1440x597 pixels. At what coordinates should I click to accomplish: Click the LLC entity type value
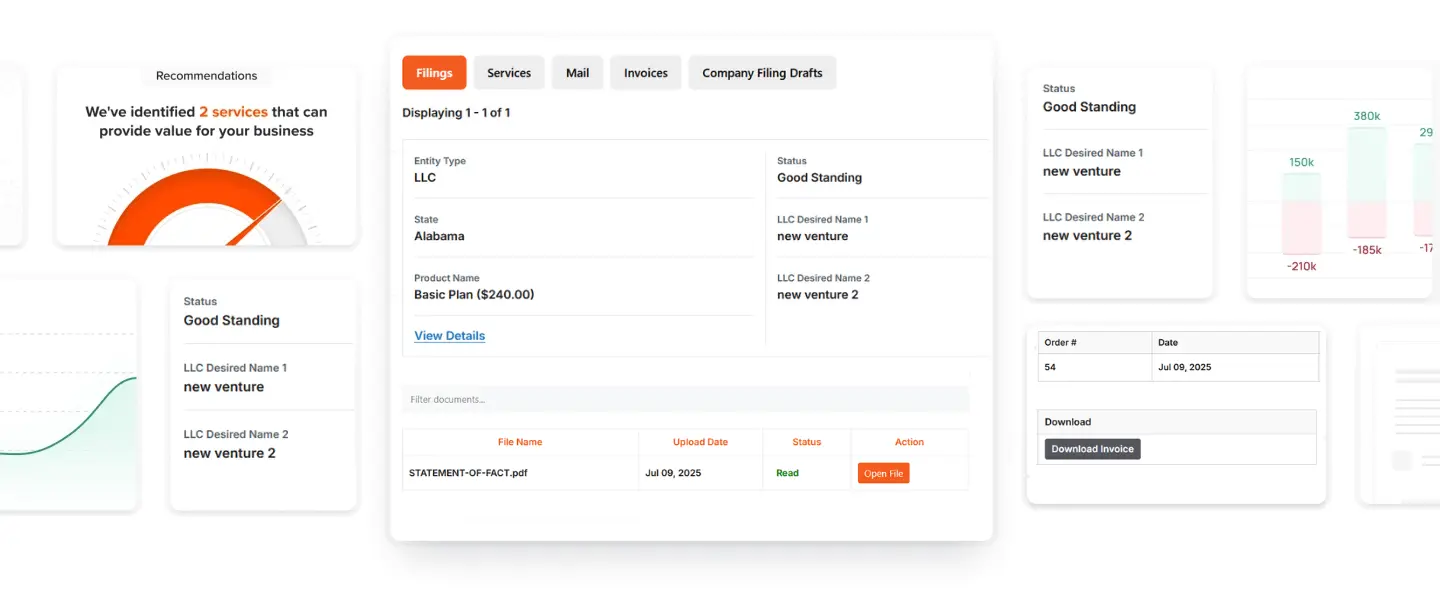click(425, 178)
